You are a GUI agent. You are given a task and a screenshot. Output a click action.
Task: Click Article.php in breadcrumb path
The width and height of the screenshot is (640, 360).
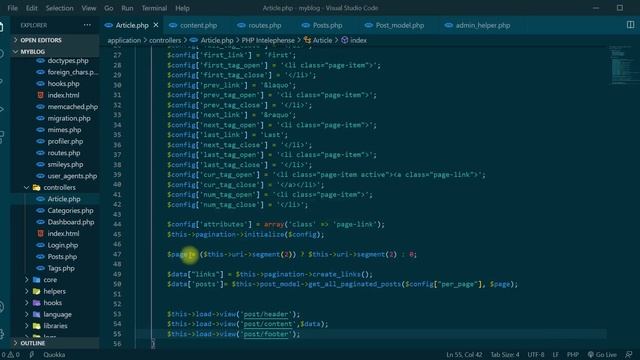(217, 40)
